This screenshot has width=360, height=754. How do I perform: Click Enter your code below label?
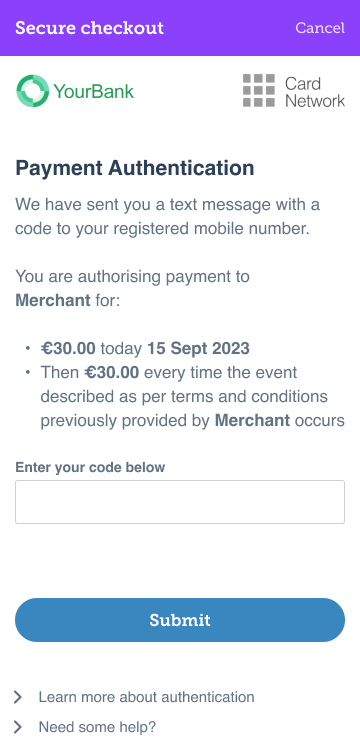pos(90,467)
